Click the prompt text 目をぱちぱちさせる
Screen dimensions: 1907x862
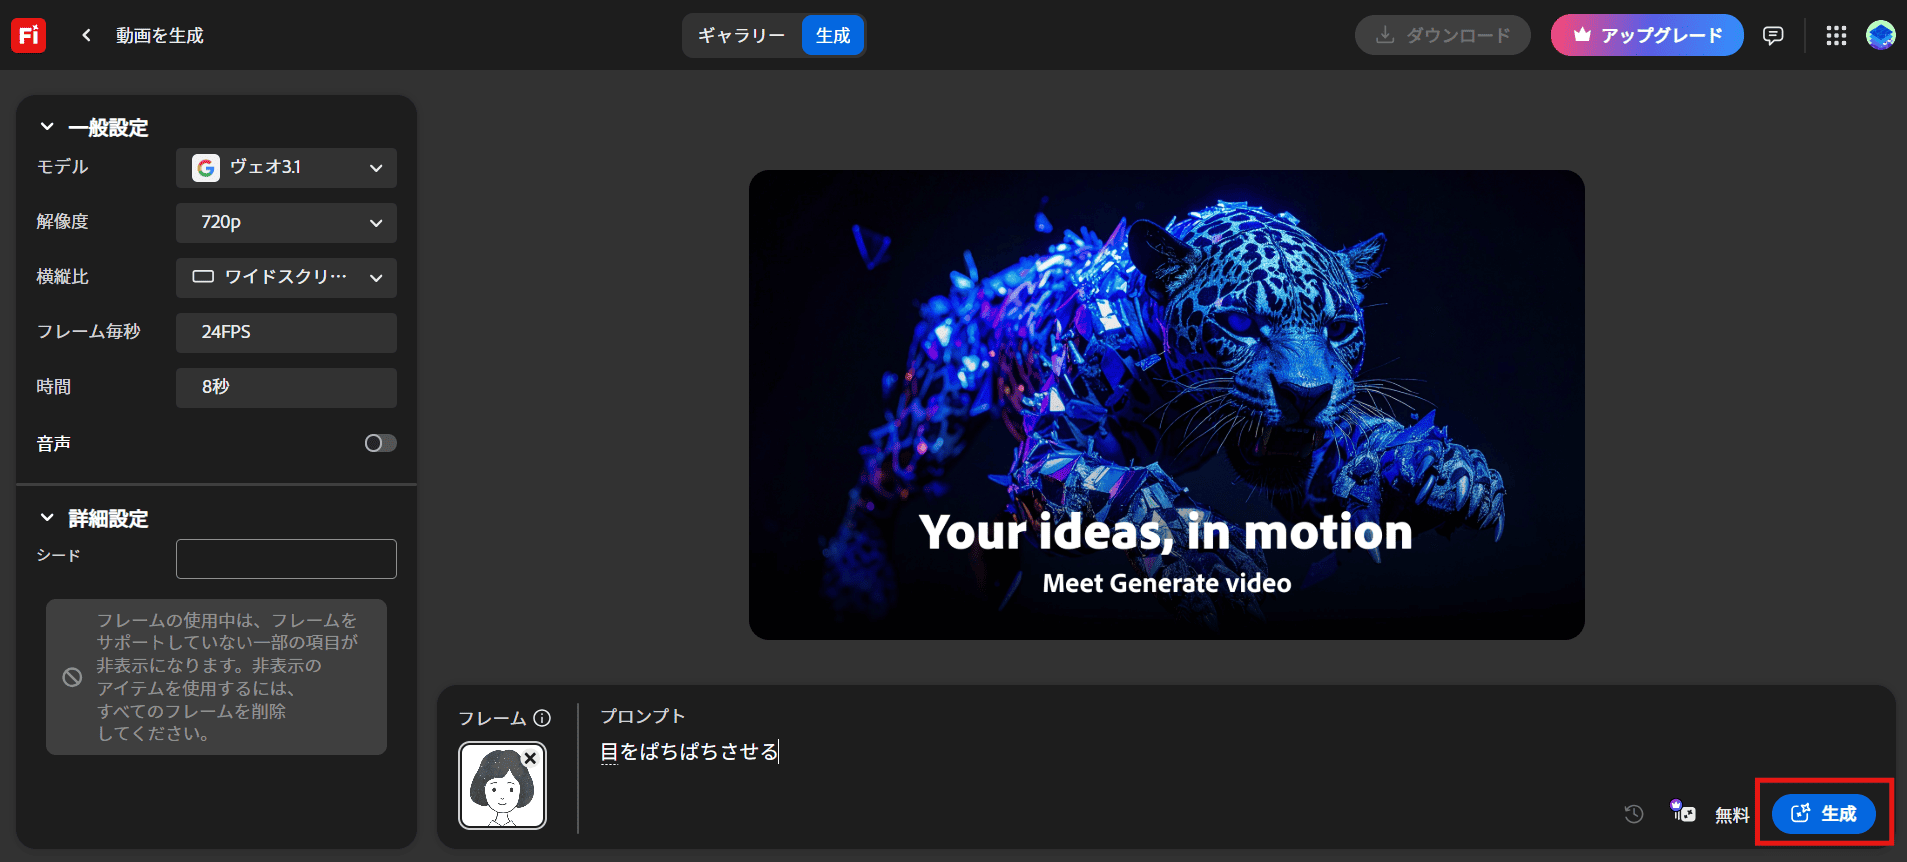(x=689, y=752)
